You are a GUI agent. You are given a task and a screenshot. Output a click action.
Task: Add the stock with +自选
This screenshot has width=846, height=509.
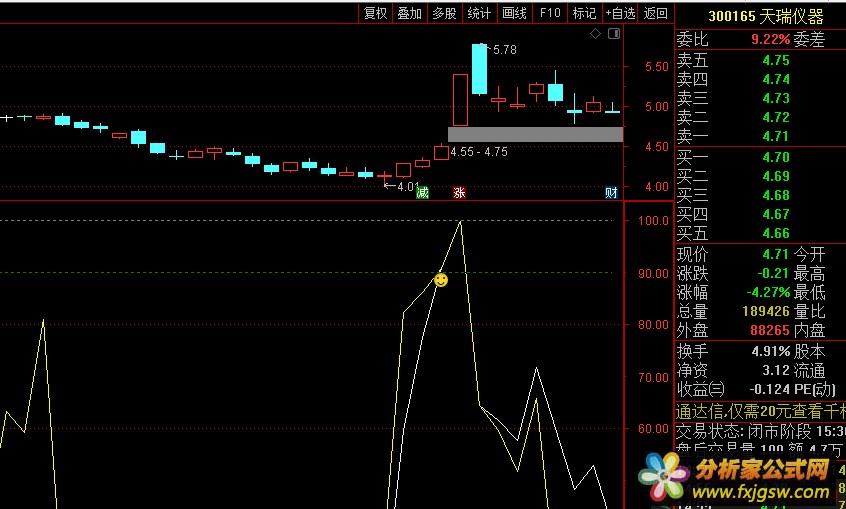point(620,13)
